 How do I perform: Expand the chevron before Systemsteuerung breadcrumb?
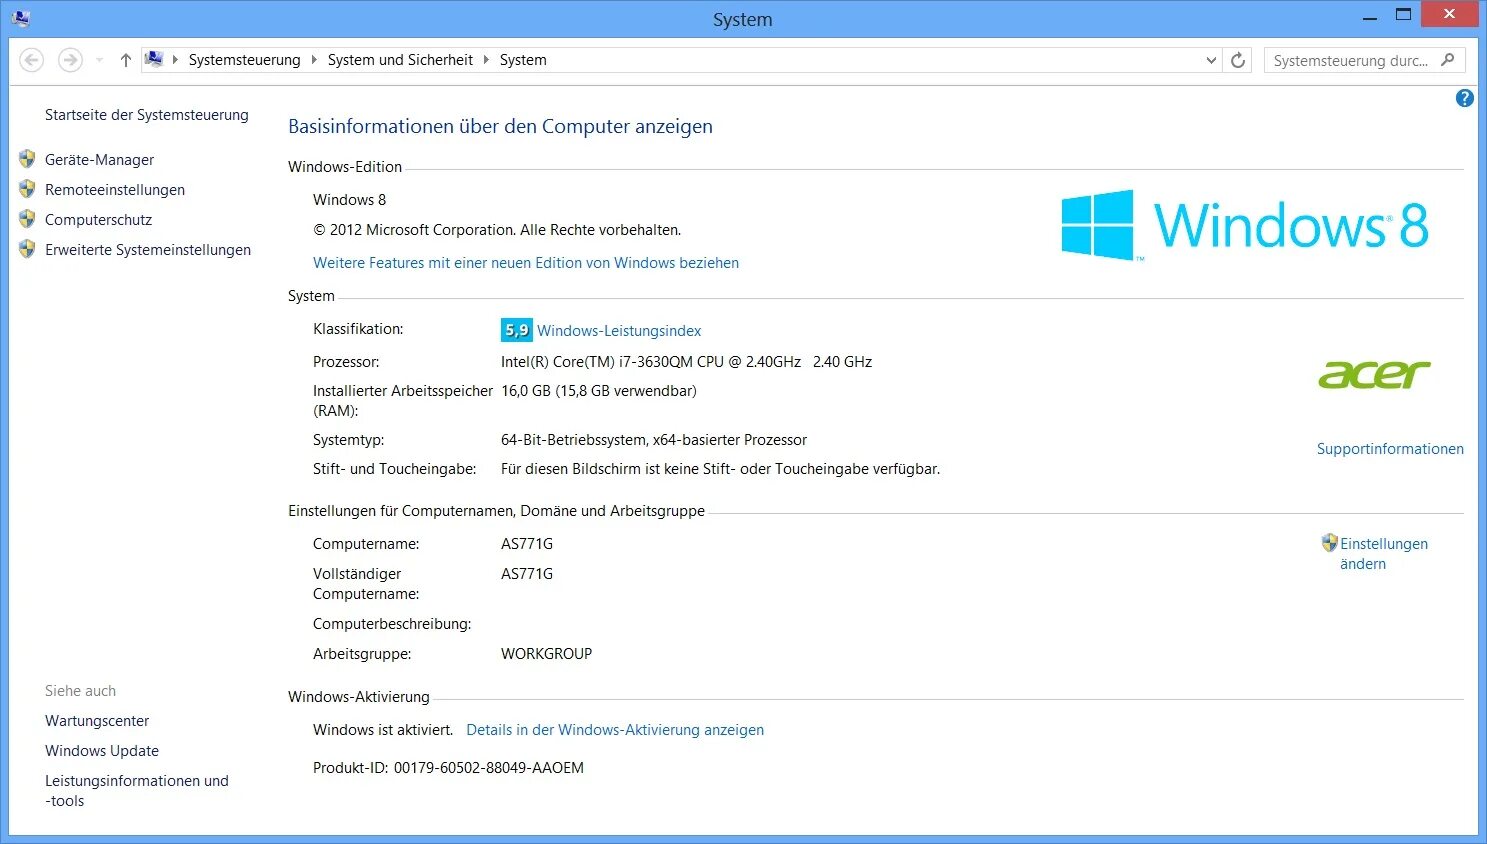(175, 60)
